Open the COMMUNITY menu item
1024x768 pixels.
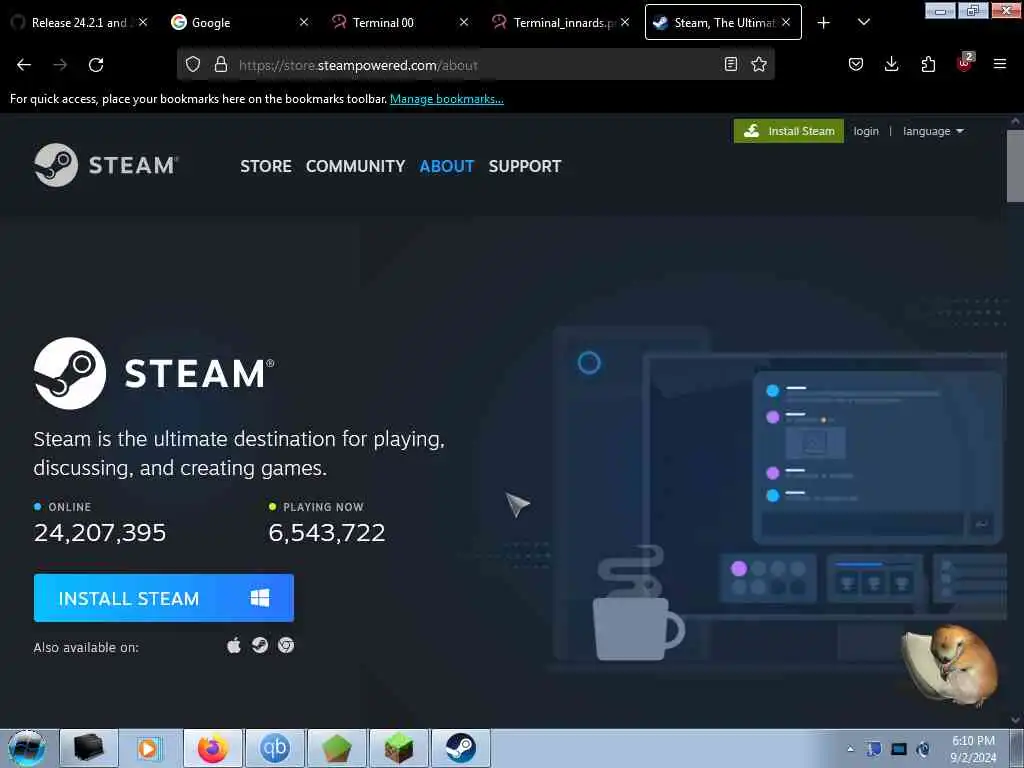point(355,166)
